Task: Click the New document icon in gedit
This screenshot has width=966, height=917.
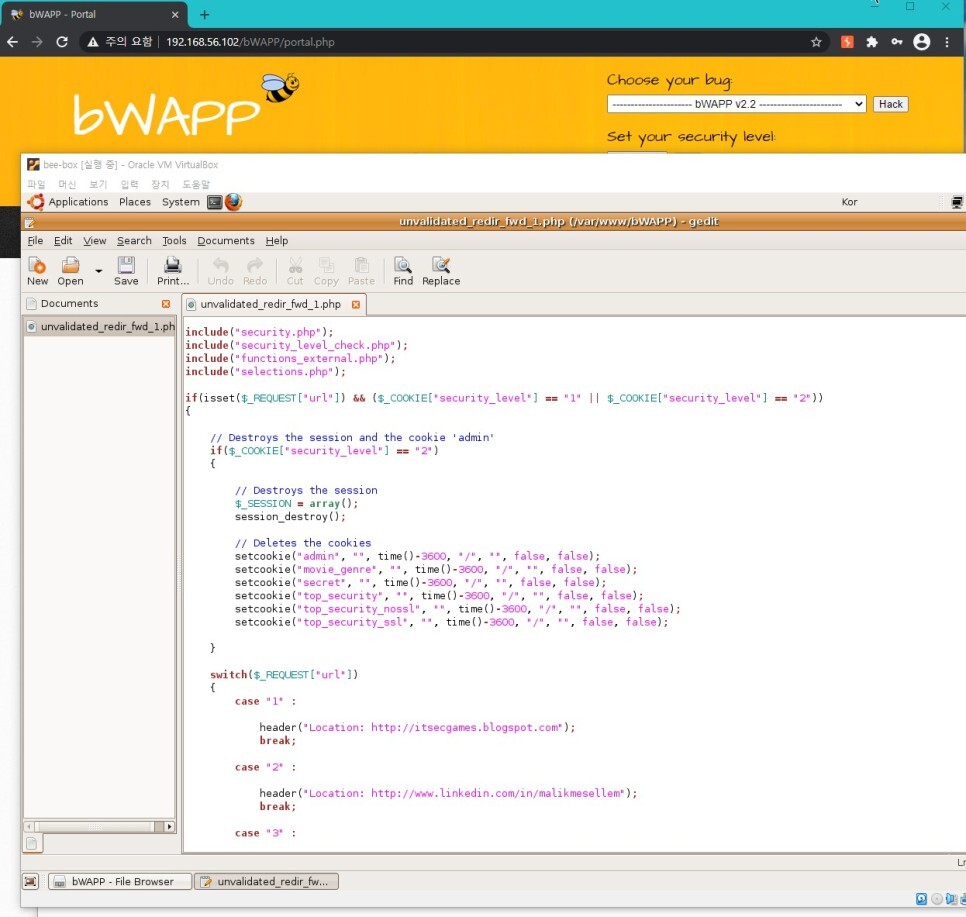Action: point(37,271)
